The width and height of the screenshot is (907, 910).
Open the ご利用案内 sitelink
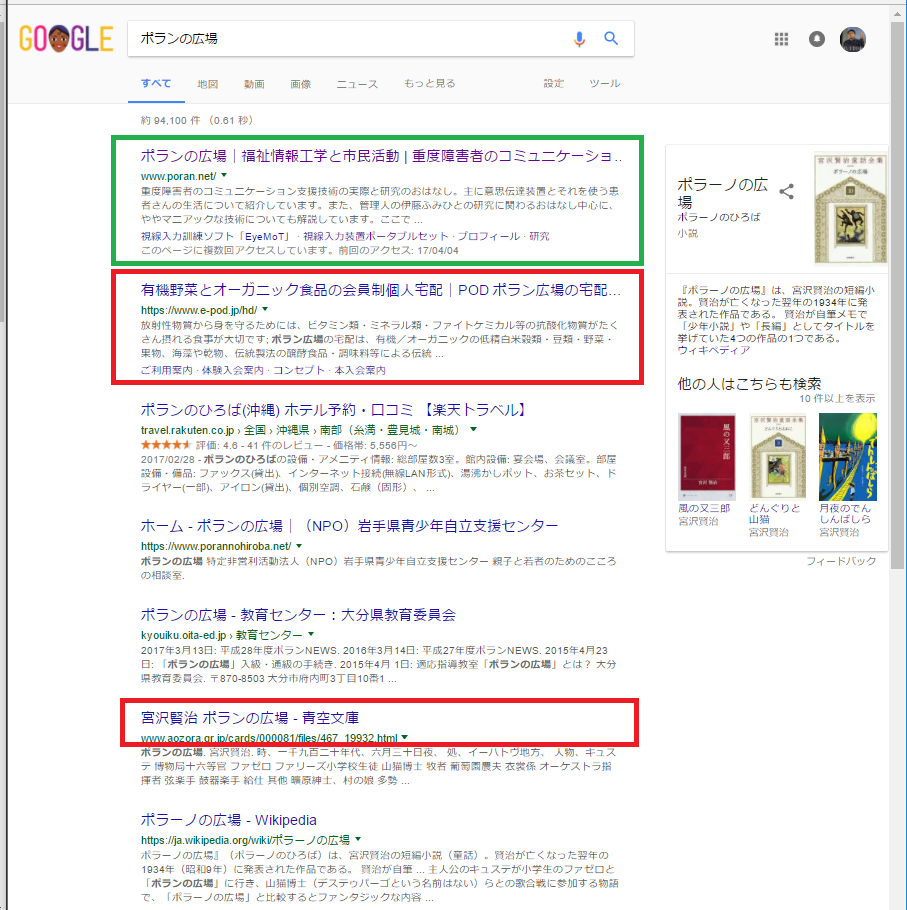pyautogui.click(x=167, y=370)
